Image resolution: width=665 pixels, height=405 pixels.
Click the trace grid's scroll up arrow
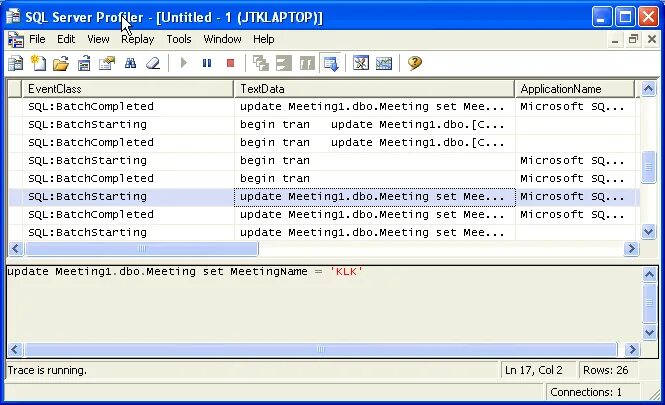(x=648, y=89)
